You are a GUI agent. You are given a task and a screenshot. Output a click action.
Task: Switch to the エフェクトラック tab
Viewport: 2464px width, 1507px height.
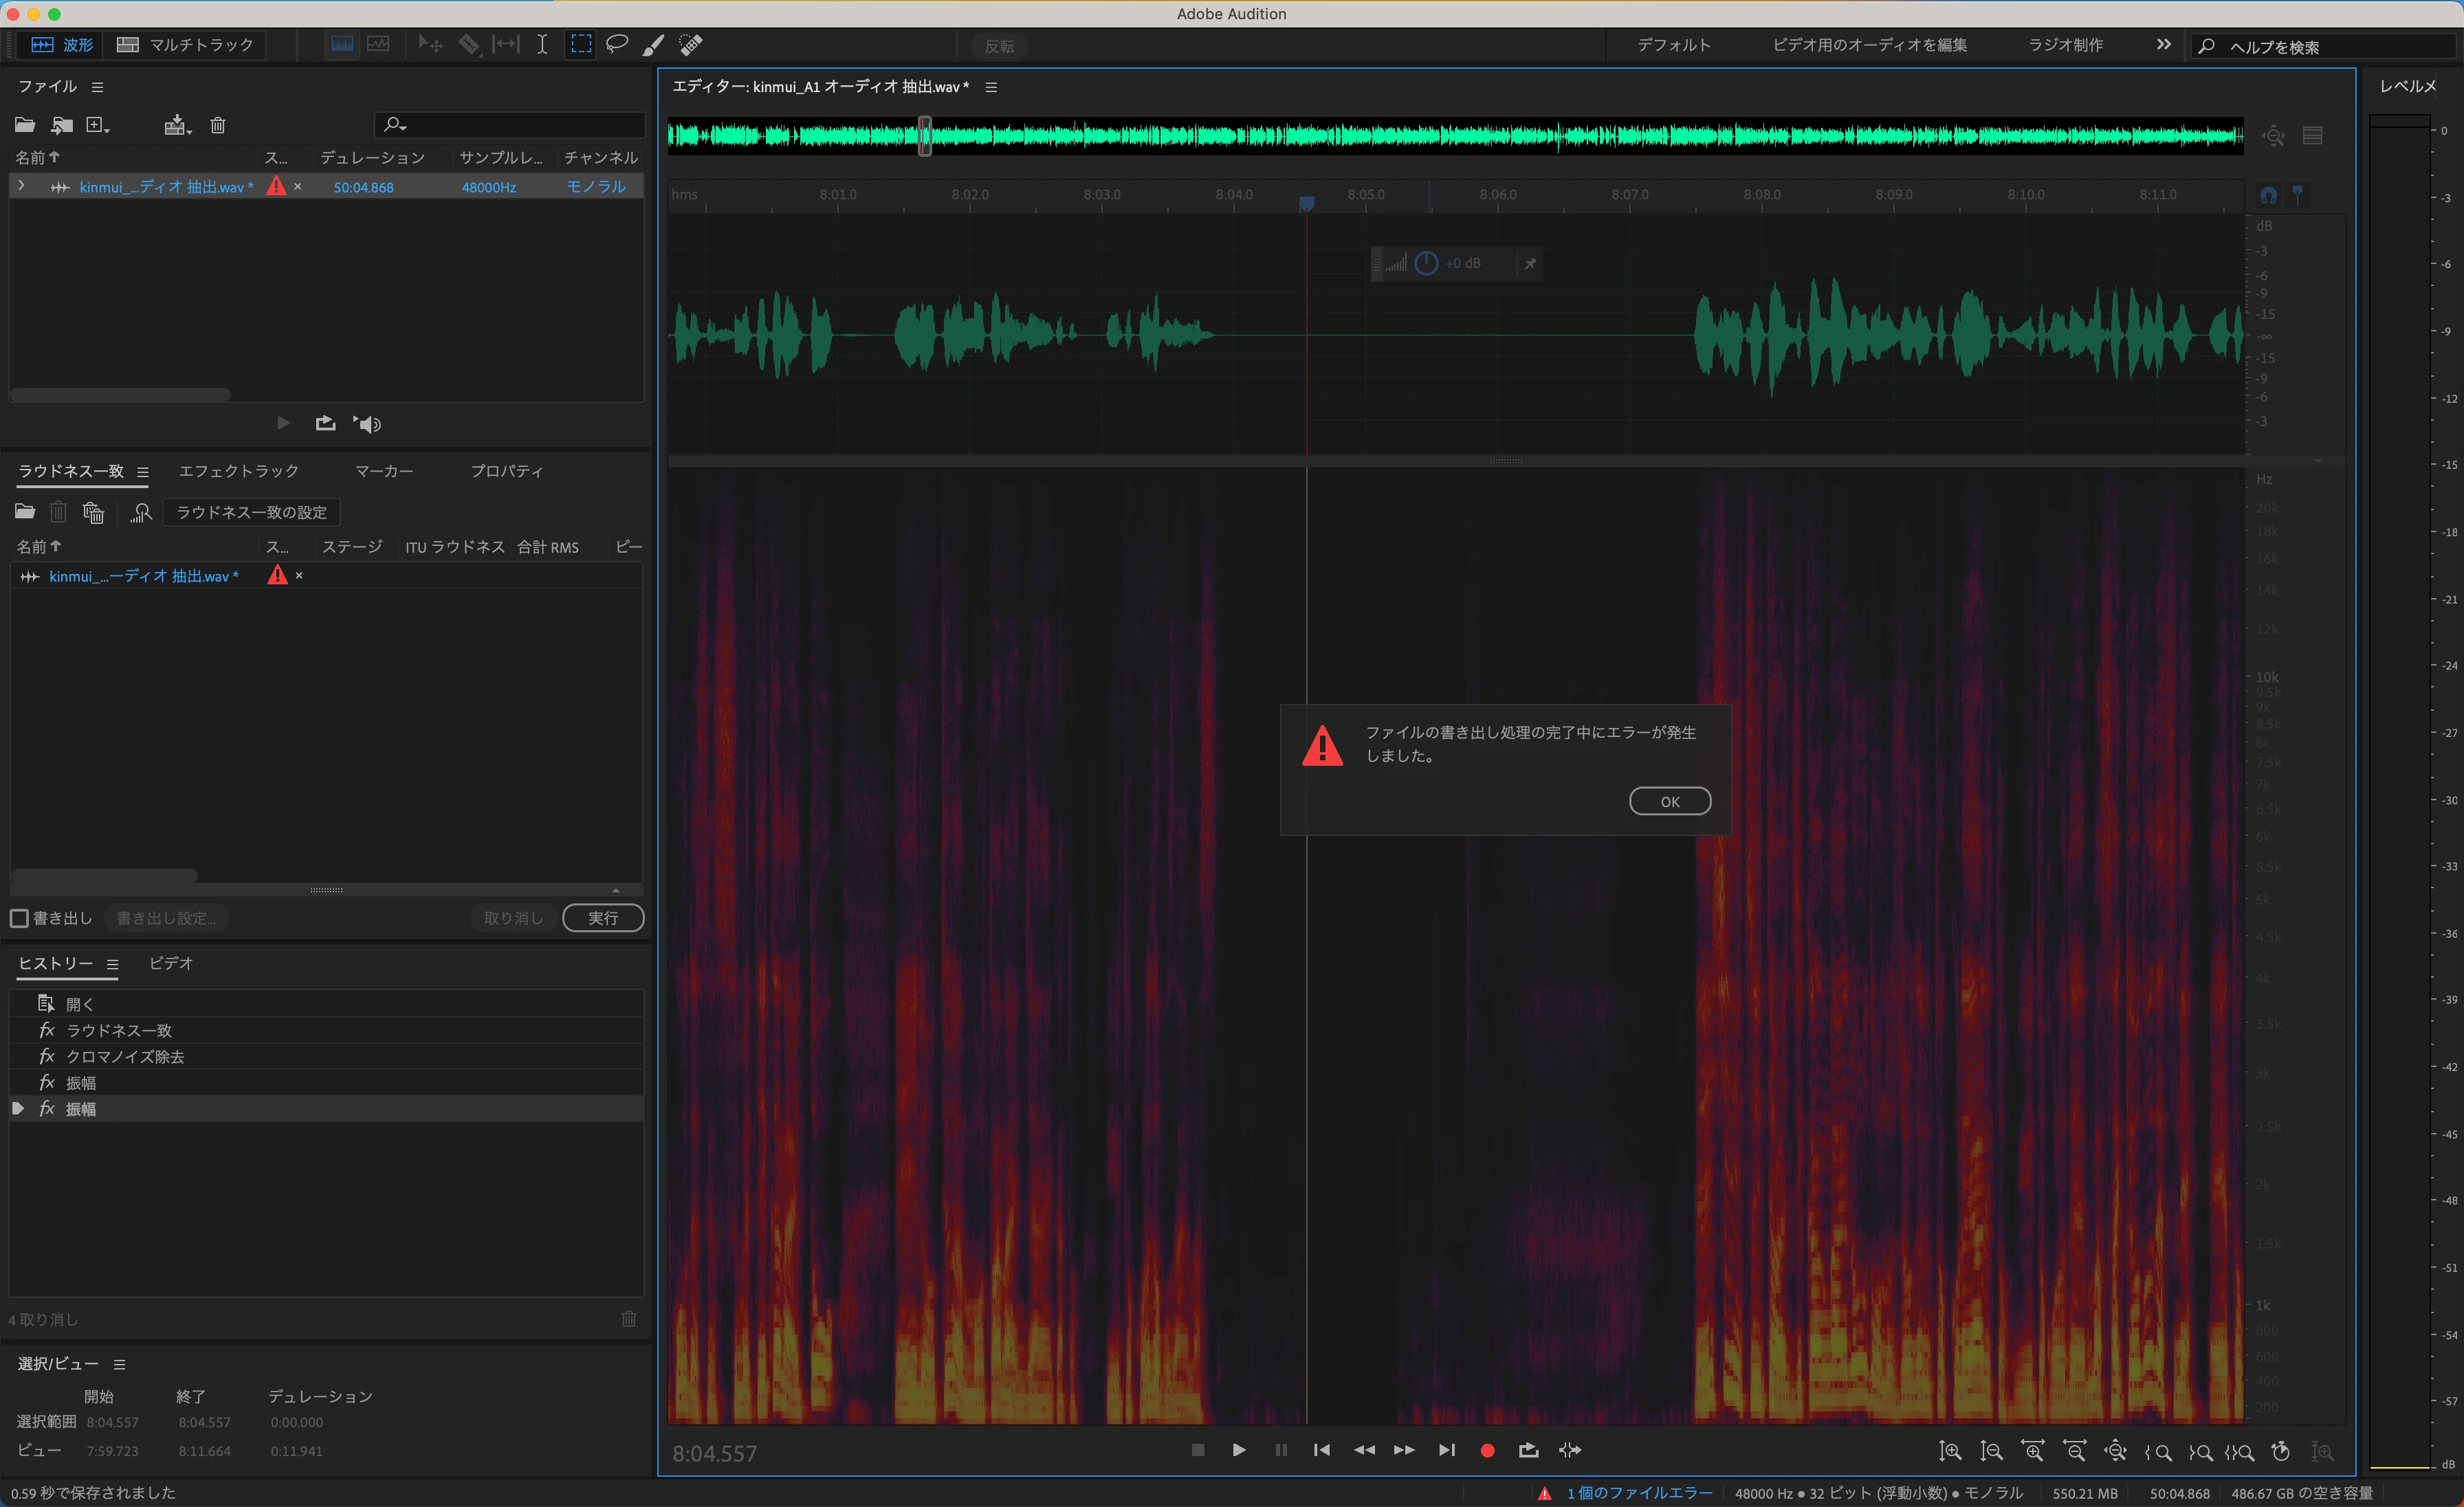(239, 471)
